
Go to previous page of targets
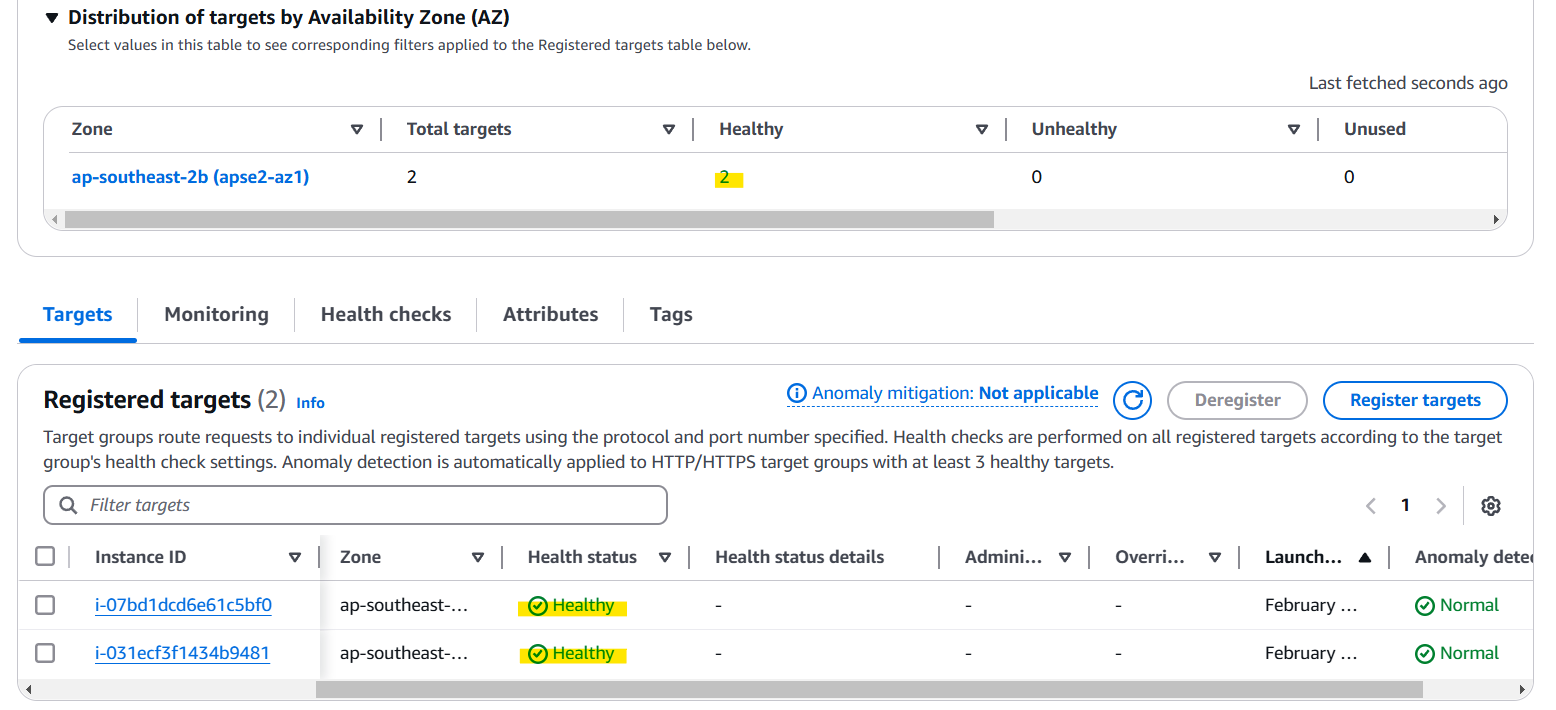[x=1371, y=506]
